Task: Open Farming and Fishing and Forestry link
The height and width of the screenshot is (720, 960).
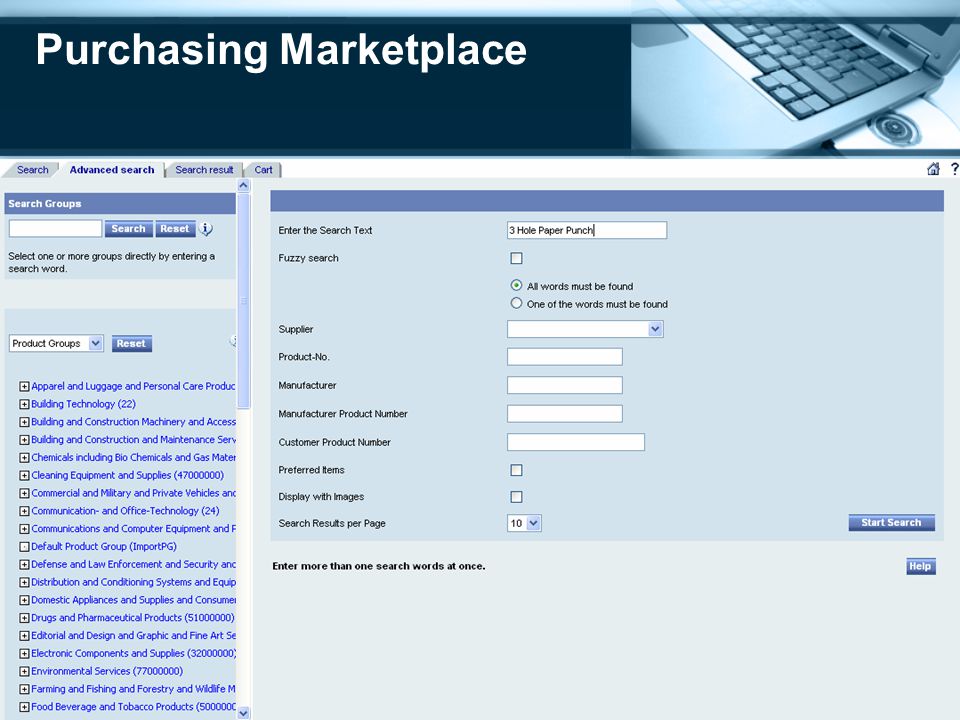Action: (x=133, y=689)
